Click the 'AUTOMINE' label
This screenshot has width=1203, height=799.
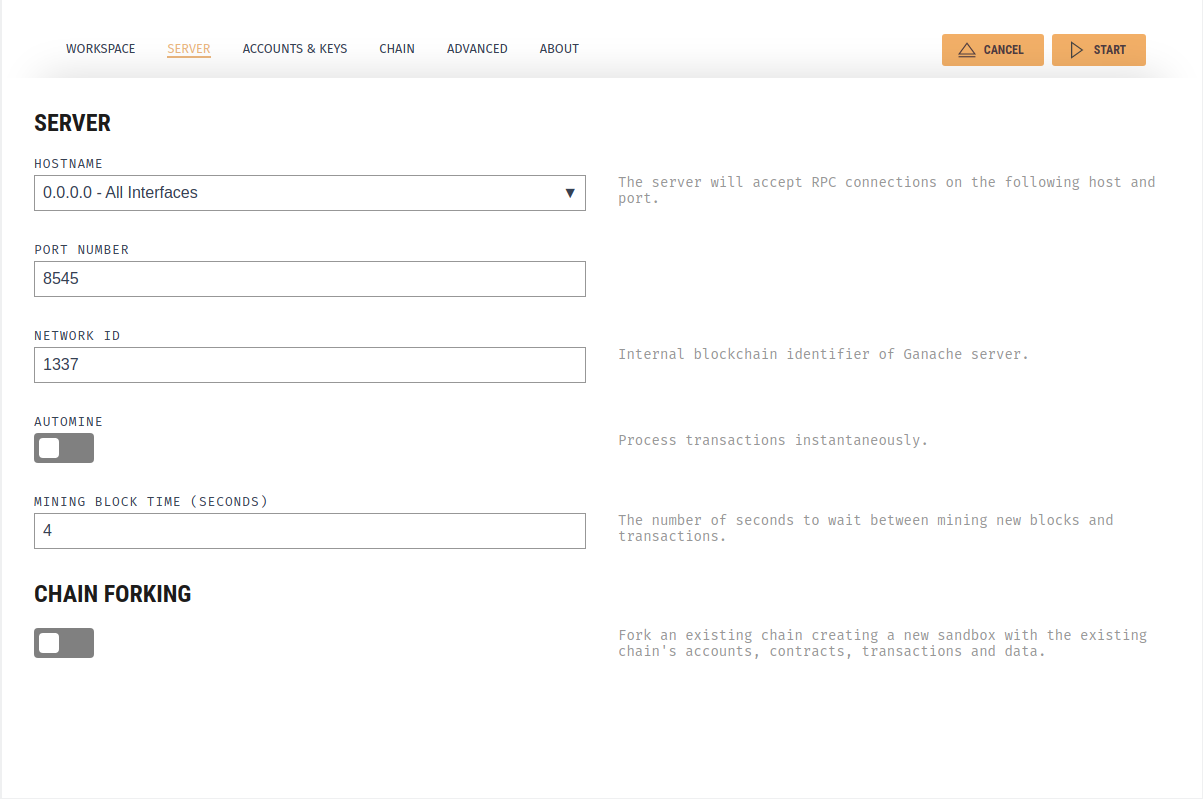point(68,422)
